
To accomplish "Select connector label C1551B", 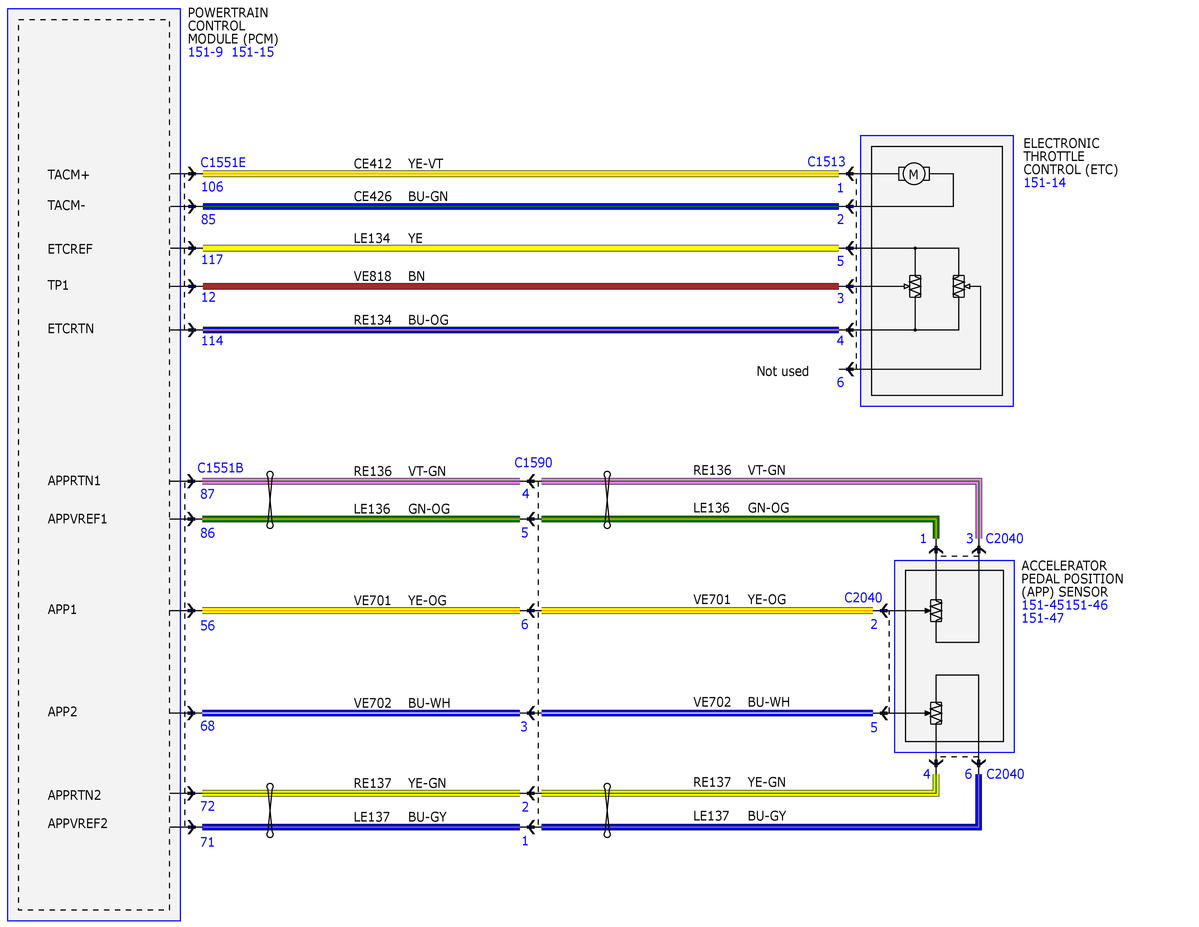I will coord(220,467).
